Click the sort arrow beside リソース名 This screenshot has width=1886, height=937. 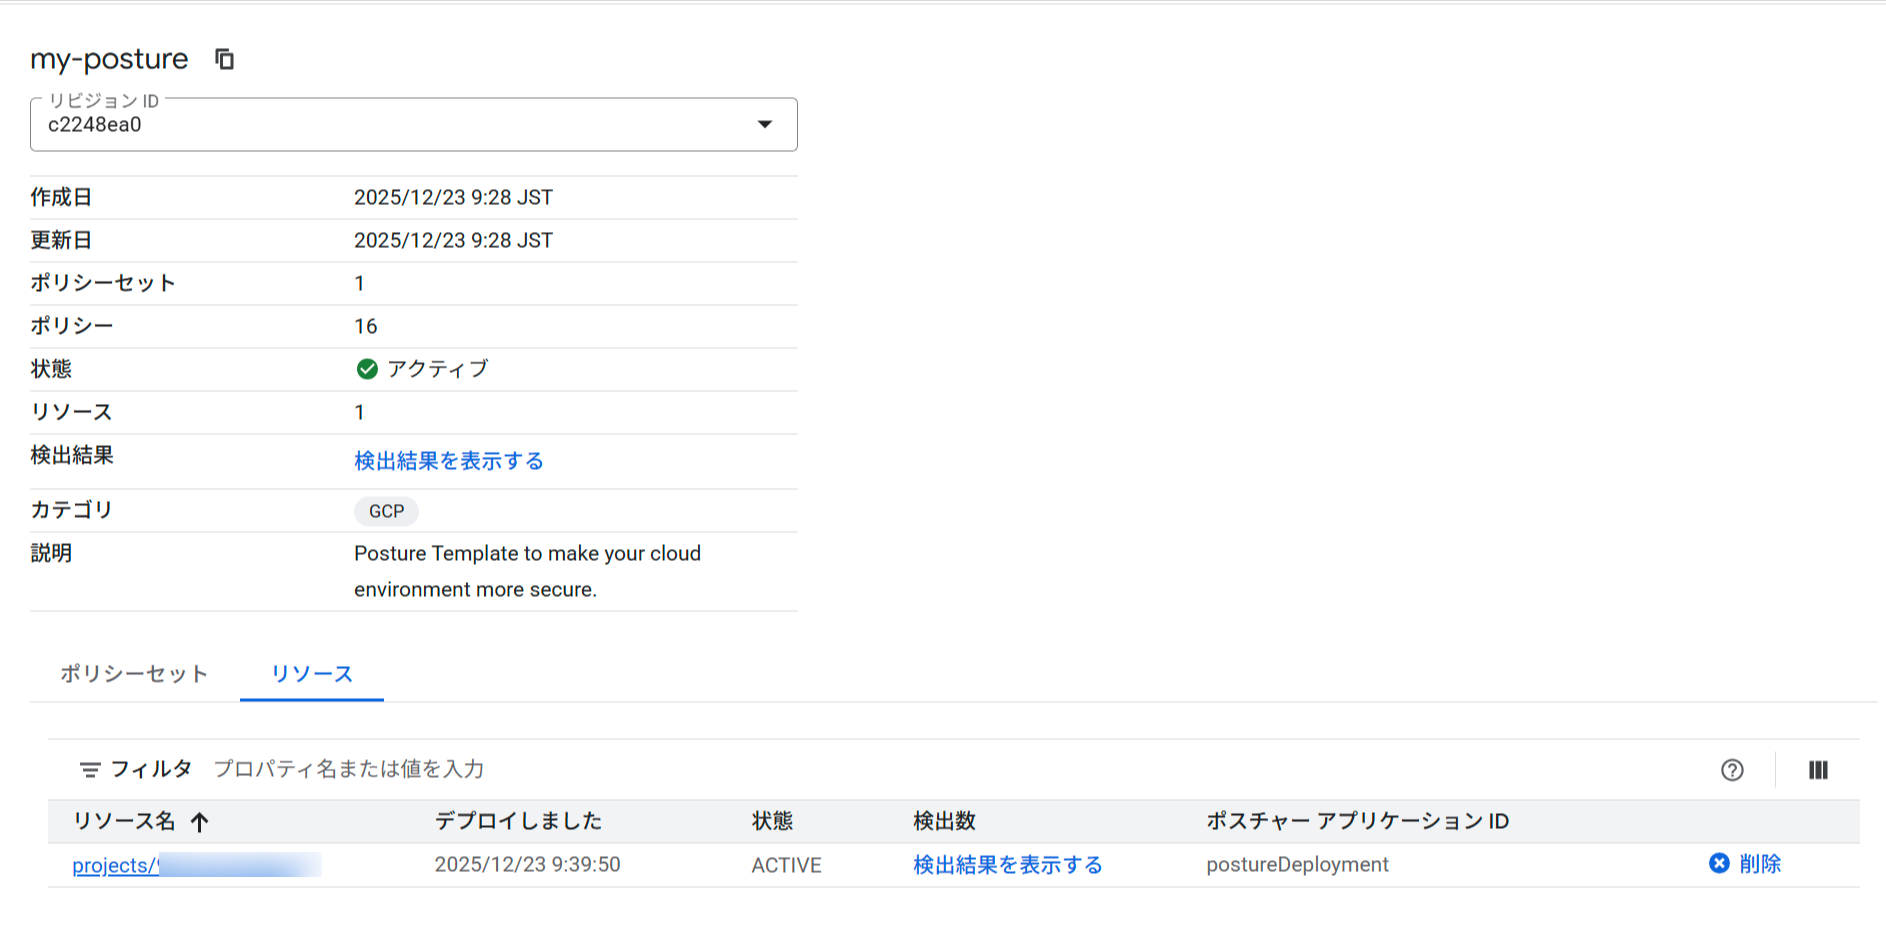(201, 821)
